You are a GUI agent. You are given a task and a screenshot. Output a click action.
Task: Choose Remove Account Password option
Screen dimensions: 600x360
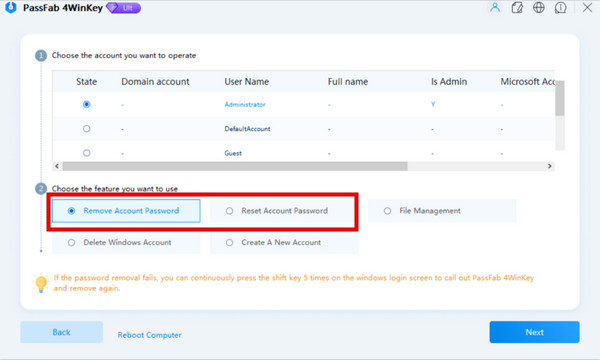(126, 211)
